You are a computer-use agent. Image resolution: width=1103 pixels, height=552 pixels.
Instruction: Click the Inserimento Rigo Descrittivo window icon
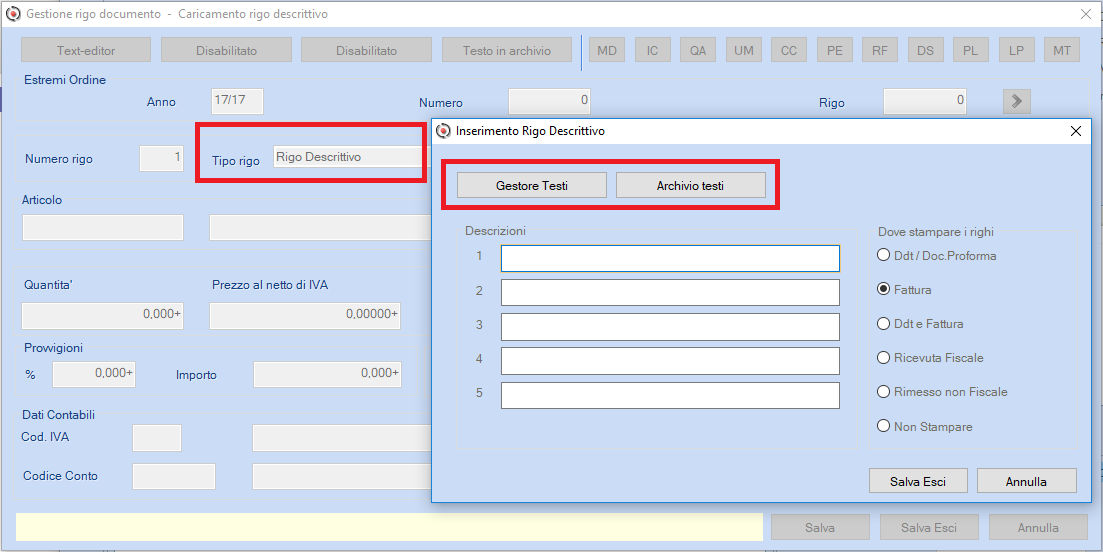443,131
